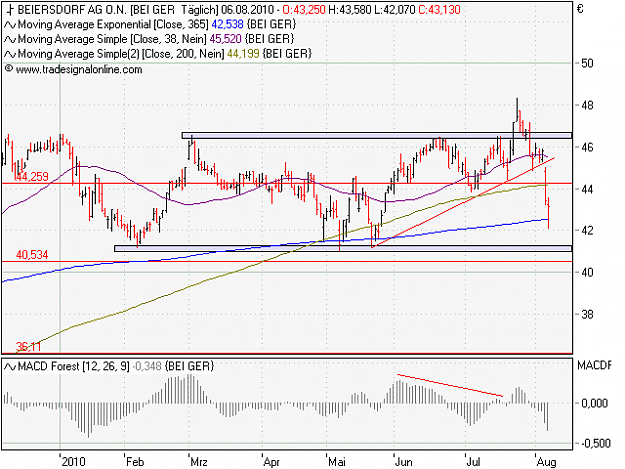Image resolution: width=625 pixels, height=469 pixels.
Task: Click the red level label 44,259
Action: [x=32, y=177]
